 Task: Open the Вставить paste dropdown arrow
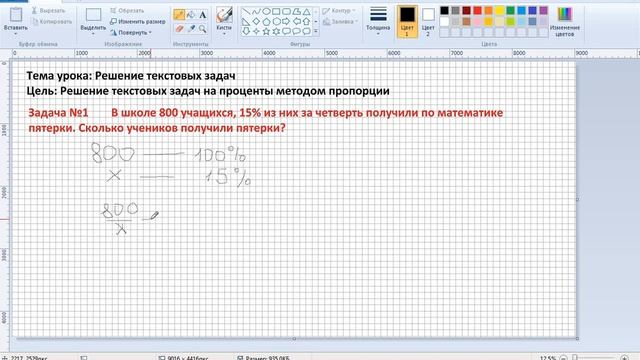[x=16, y=34]
